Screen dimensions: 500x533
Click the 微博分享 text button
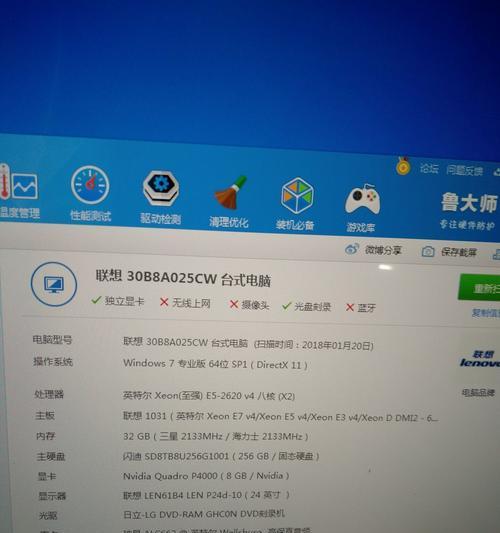(383, 251)
